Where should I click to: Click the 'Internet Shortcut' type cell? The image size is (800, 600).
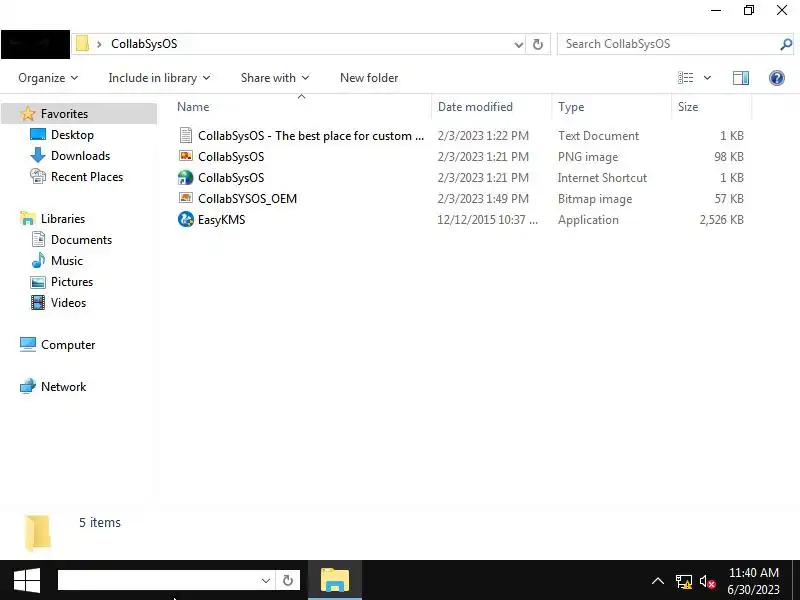point(602,178)
